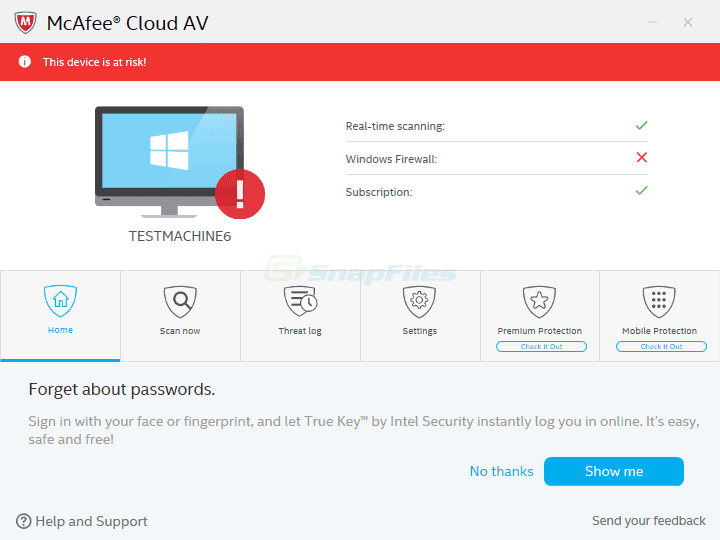Click the Show me button
Screen dimensions: 720x540
pos(614,471)
